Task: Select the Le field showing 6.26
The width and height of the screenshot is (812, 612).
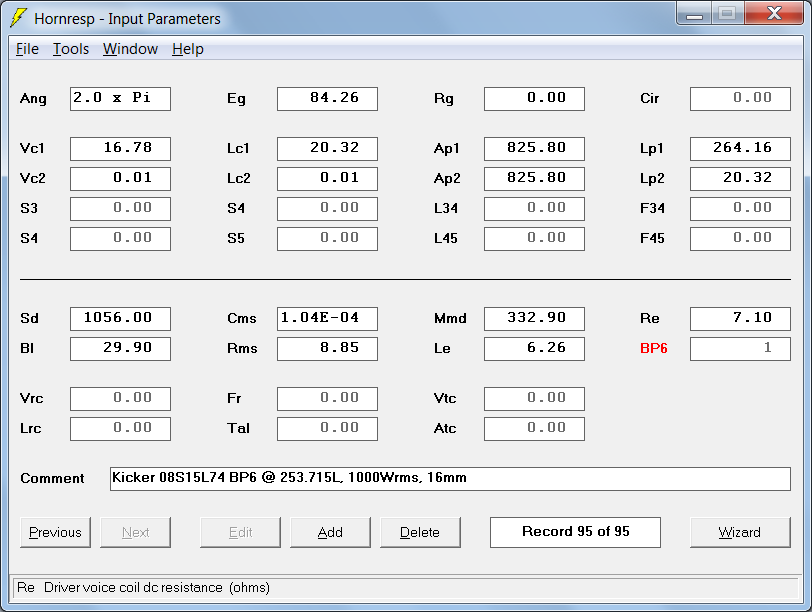Action: 534,349
